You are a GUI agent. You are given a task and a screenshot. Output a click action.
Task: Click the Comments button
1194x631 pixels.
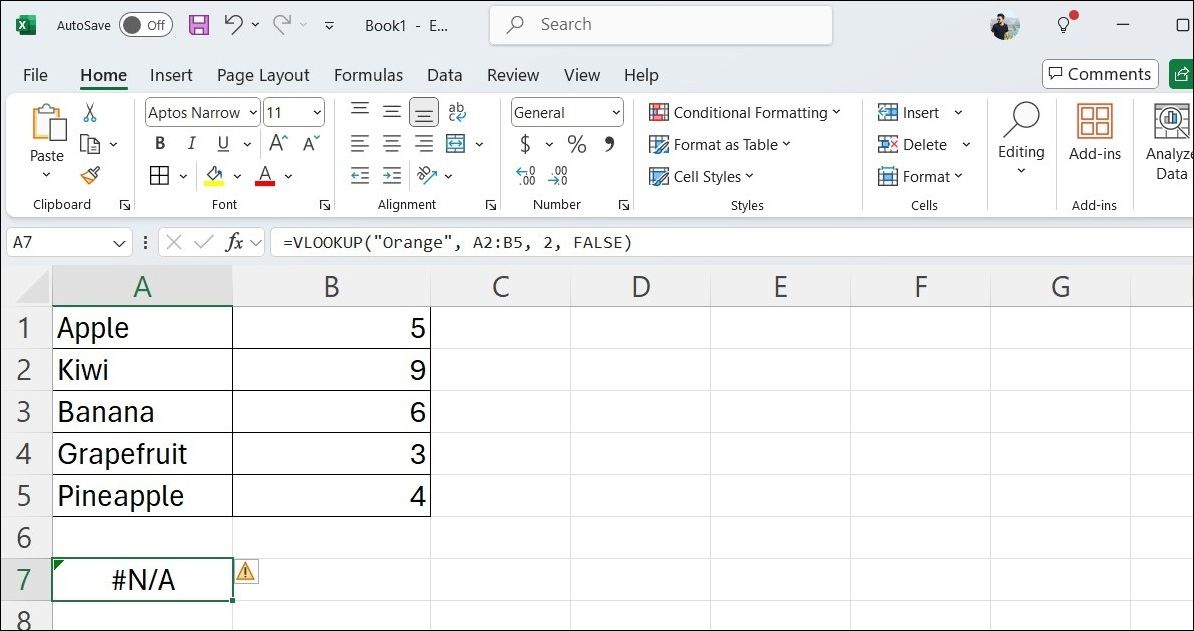point(1100,74)
